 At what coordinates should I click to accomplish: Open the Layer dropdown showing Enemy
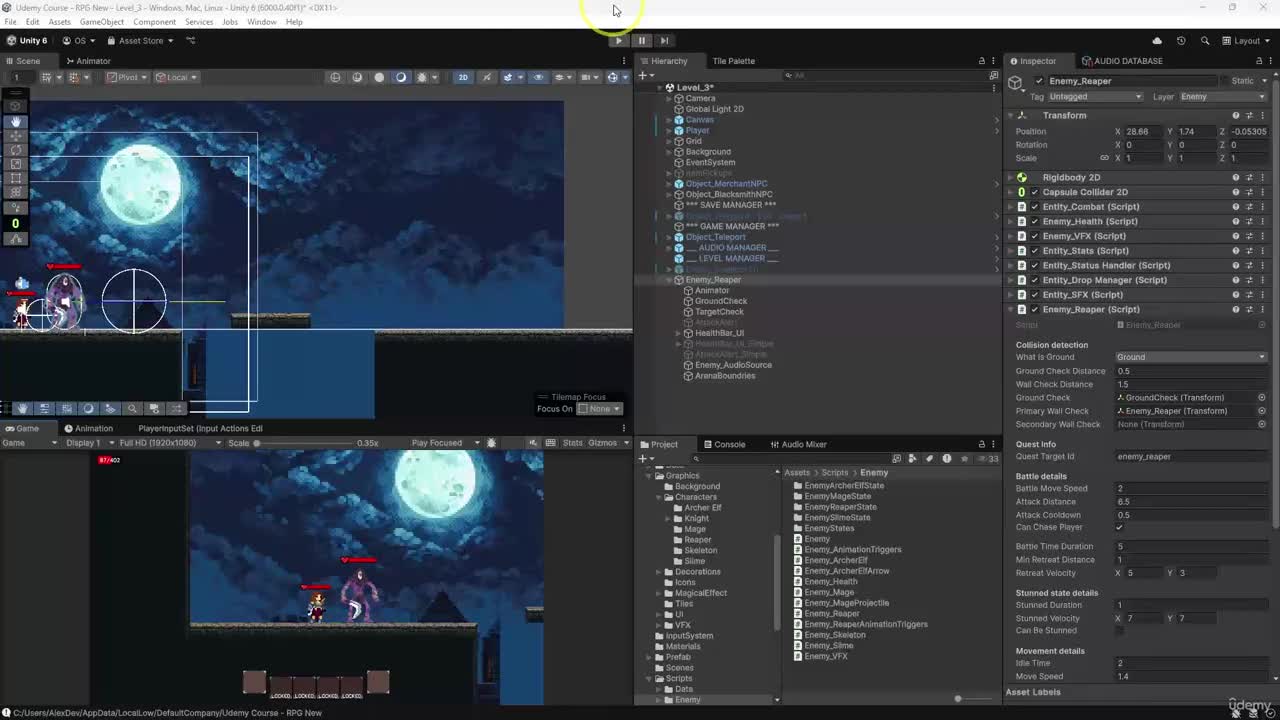pos(1224,97)
